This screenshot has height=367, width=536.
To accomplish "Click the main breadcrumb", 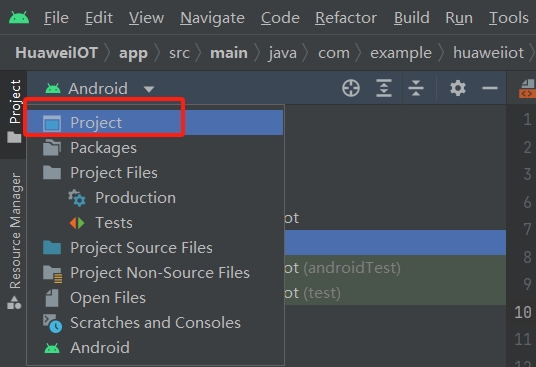I will [x=229, y=53].
